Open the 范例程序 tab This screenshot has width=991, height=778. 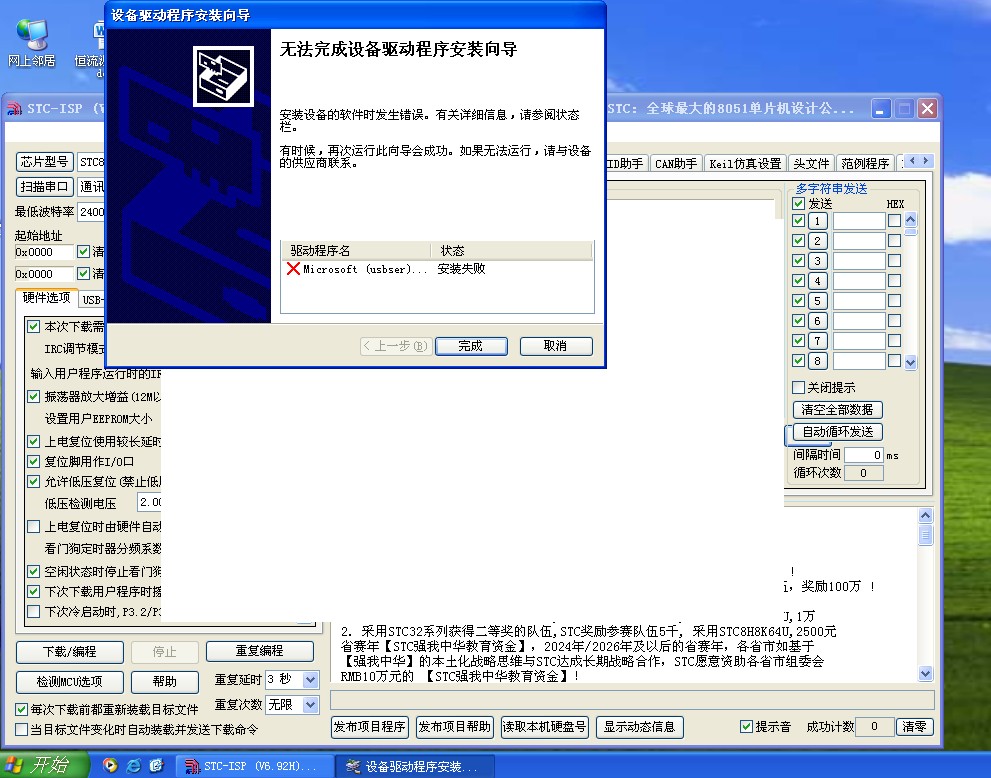[x=865, y=164]
